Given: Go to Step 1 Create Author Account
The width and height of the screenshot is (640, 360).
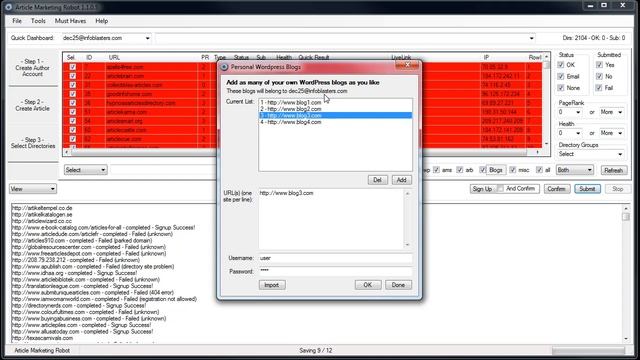Looking at the screenshot, I should [x=33, y=68].
